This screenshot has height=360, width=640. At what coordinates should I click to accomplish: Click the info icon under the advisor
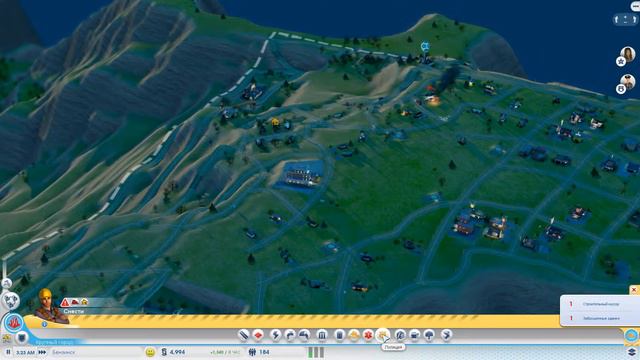click(44, 324)
